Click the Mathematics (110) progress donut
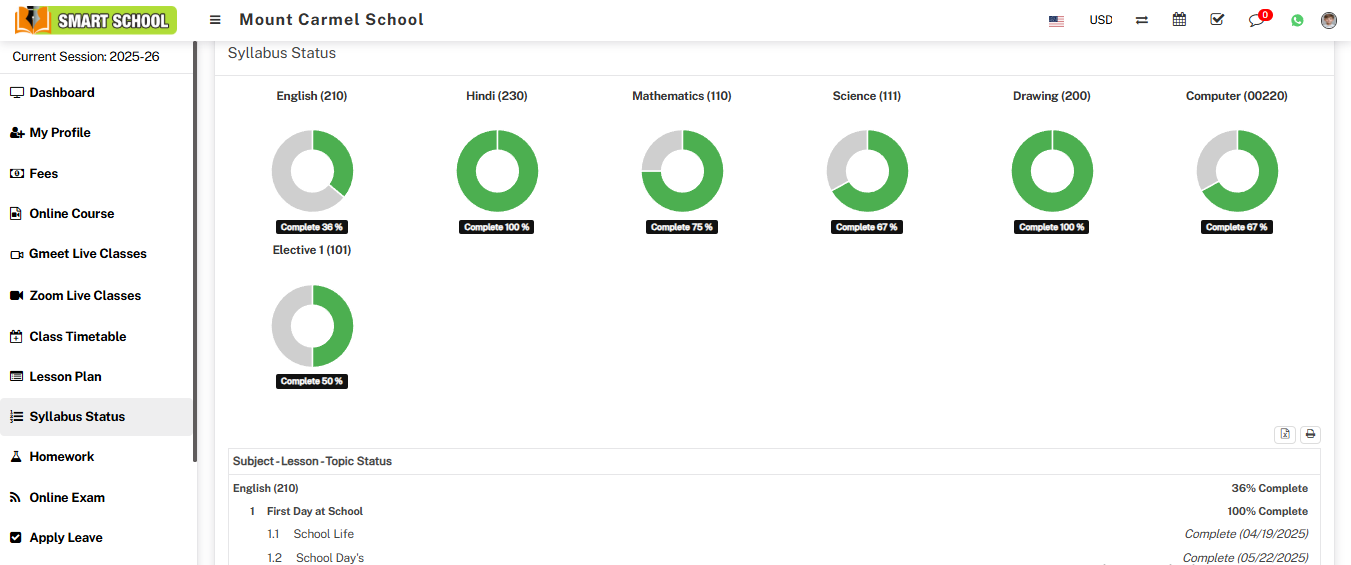Viewport: 1351px width, 565px height. (x=682, y=171)
